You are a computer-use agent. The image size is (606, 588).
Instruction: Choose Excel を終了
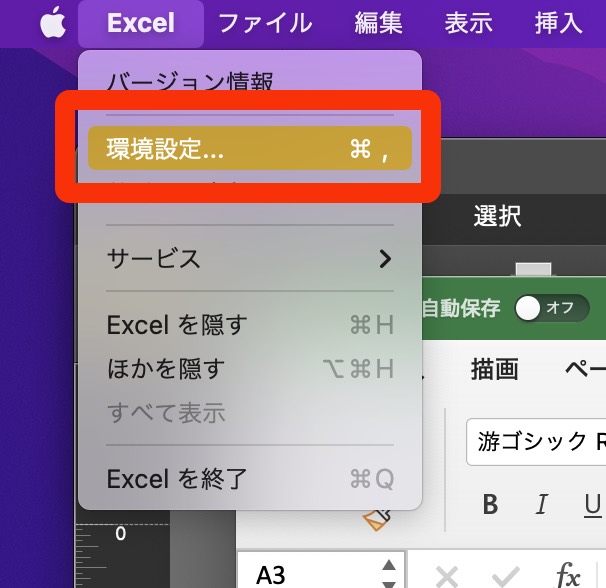[x=250, y=479]
